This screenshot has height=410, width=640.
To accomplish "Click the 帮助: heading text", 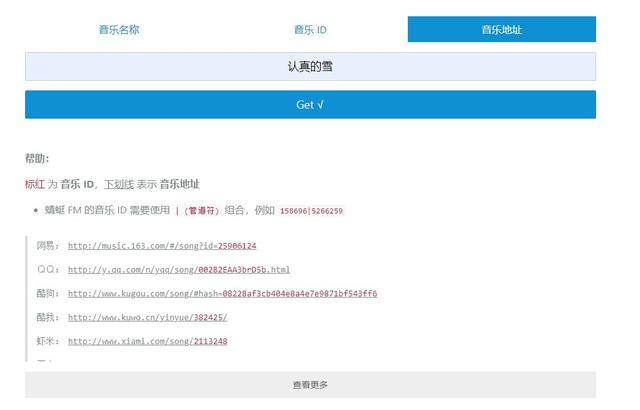I will point(37,158).
